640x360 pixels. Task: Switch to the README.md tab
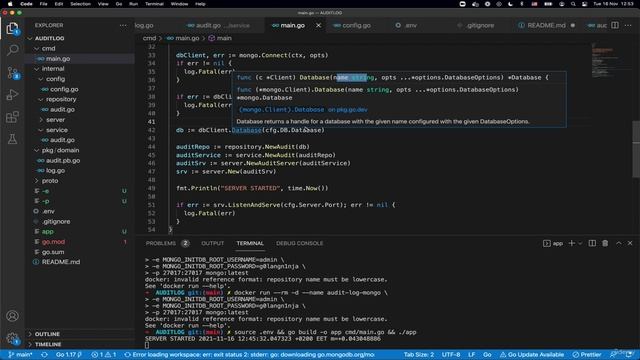546,25
